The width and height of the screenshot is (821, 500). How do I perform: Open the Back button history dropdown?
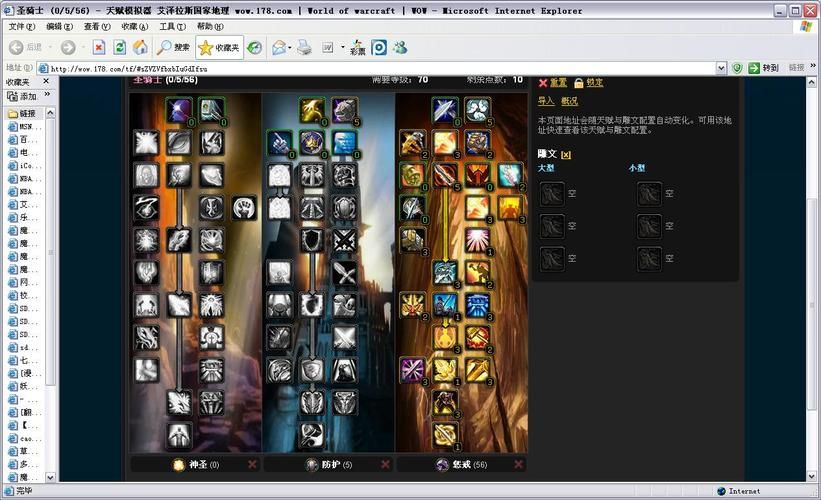click(x=50, y=47)
